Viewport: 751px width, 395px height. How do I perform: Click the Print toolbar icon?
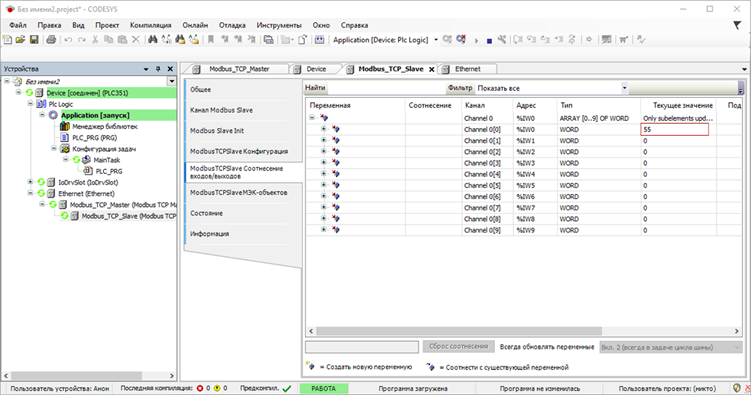pyautogui.click(x=51, y=40)
